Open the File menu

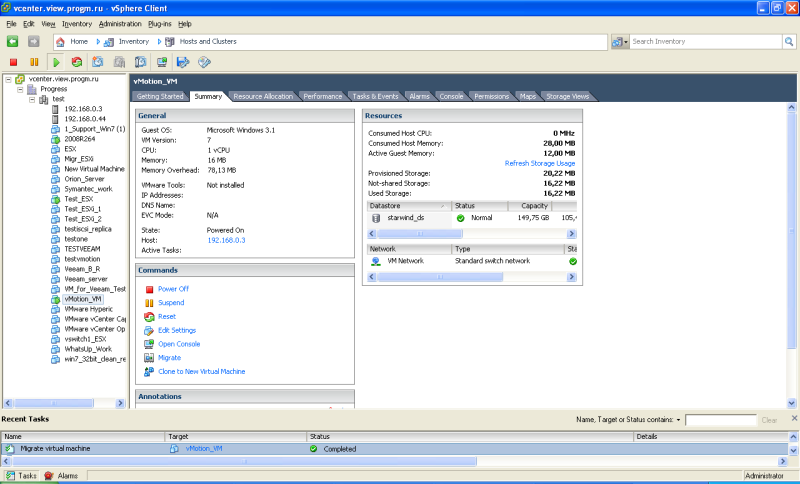click(x=11, y=24)
